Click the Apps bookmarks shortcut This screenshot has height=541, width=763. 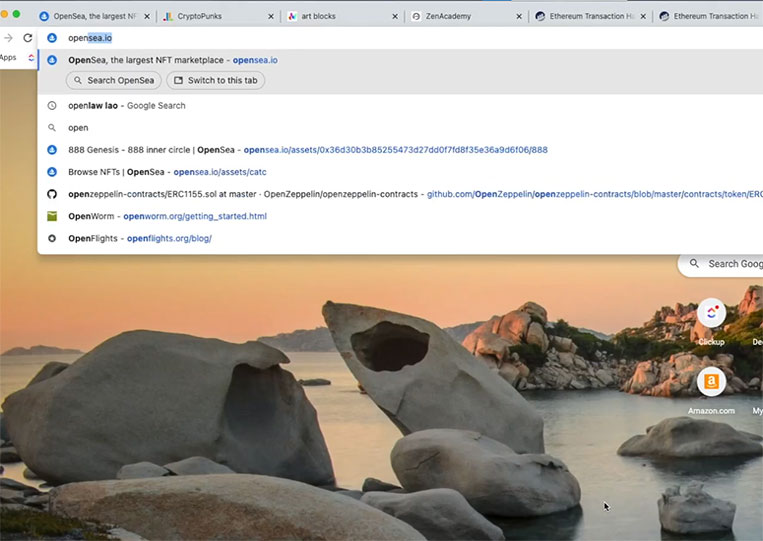[x=8, y=57]
